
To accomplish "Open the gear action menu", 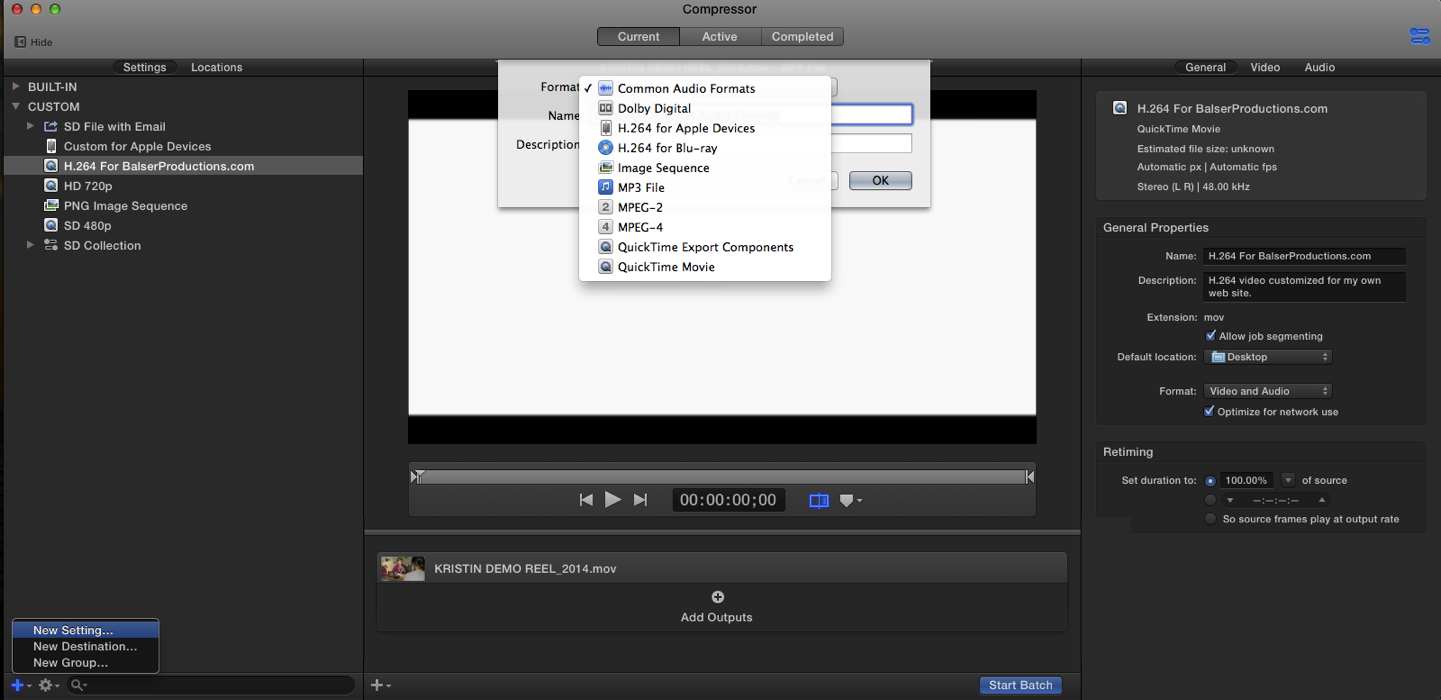I will (x=48, y=685).
